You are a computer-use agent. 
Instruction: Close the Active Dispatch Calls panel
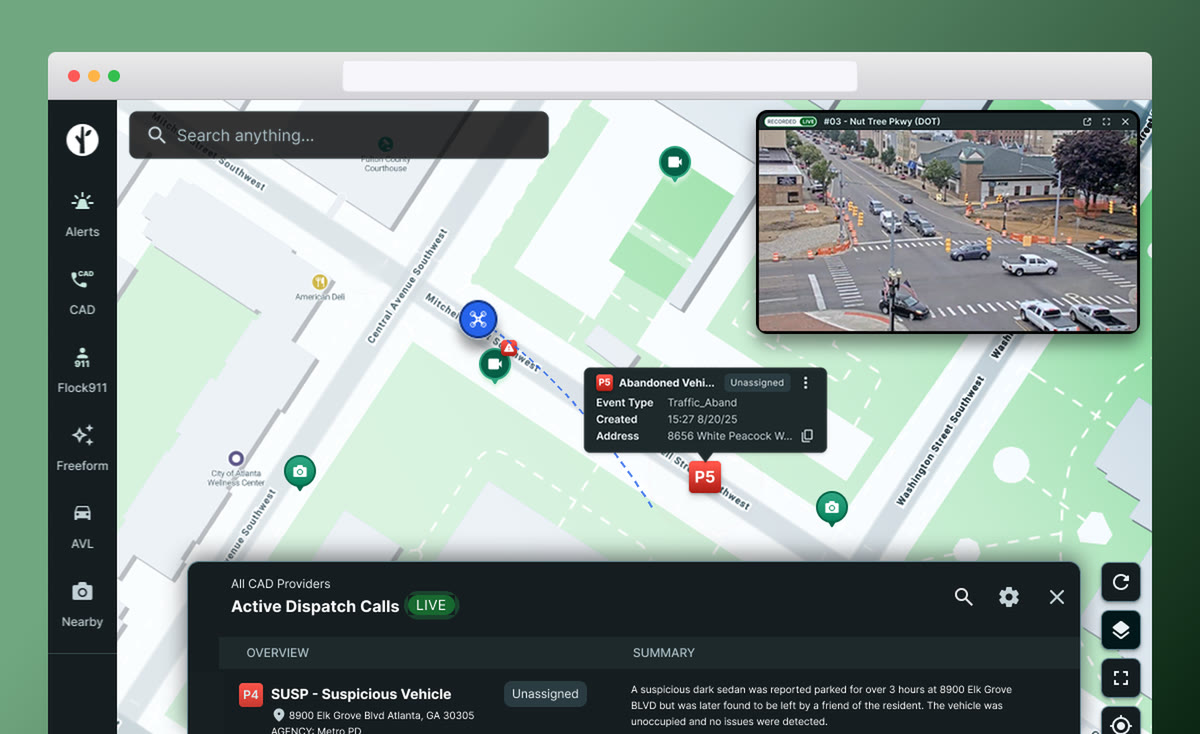click(1056, 597)
